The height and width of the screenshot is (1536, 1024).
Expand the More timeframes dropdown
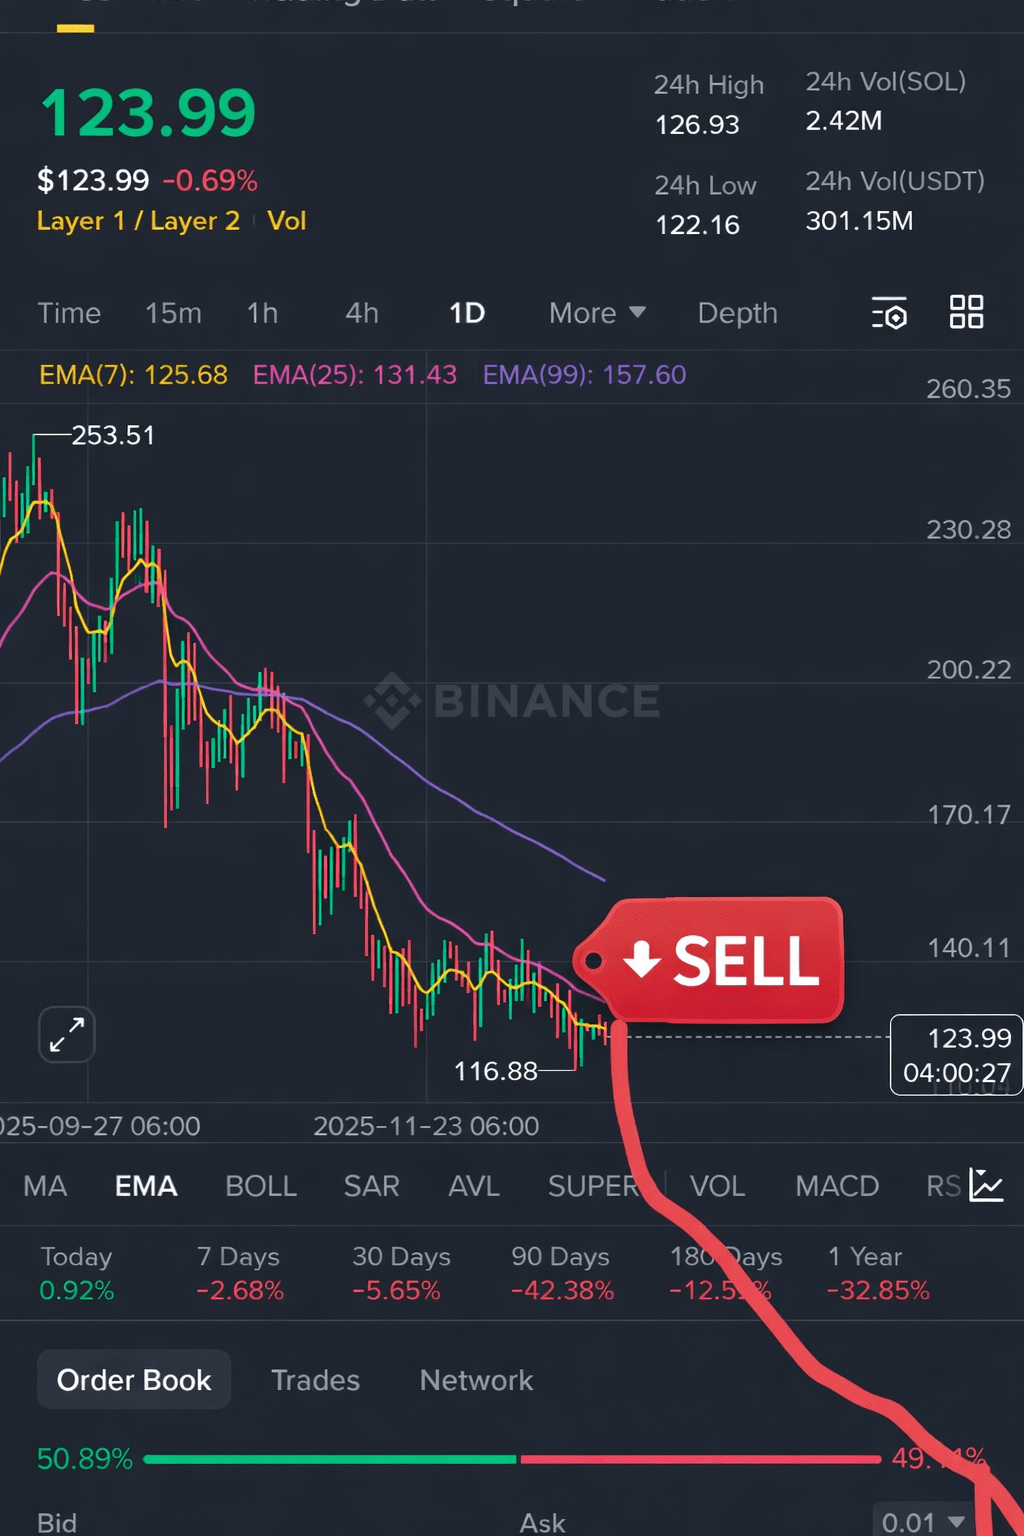pyautogui.click(x=597, y=313)
